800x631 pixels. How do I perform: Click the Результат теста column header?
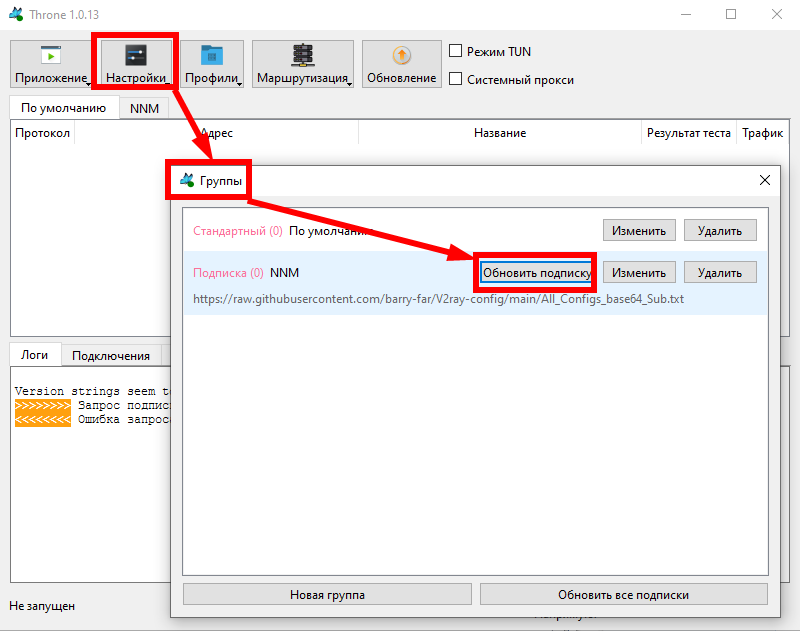pos(688,133)
